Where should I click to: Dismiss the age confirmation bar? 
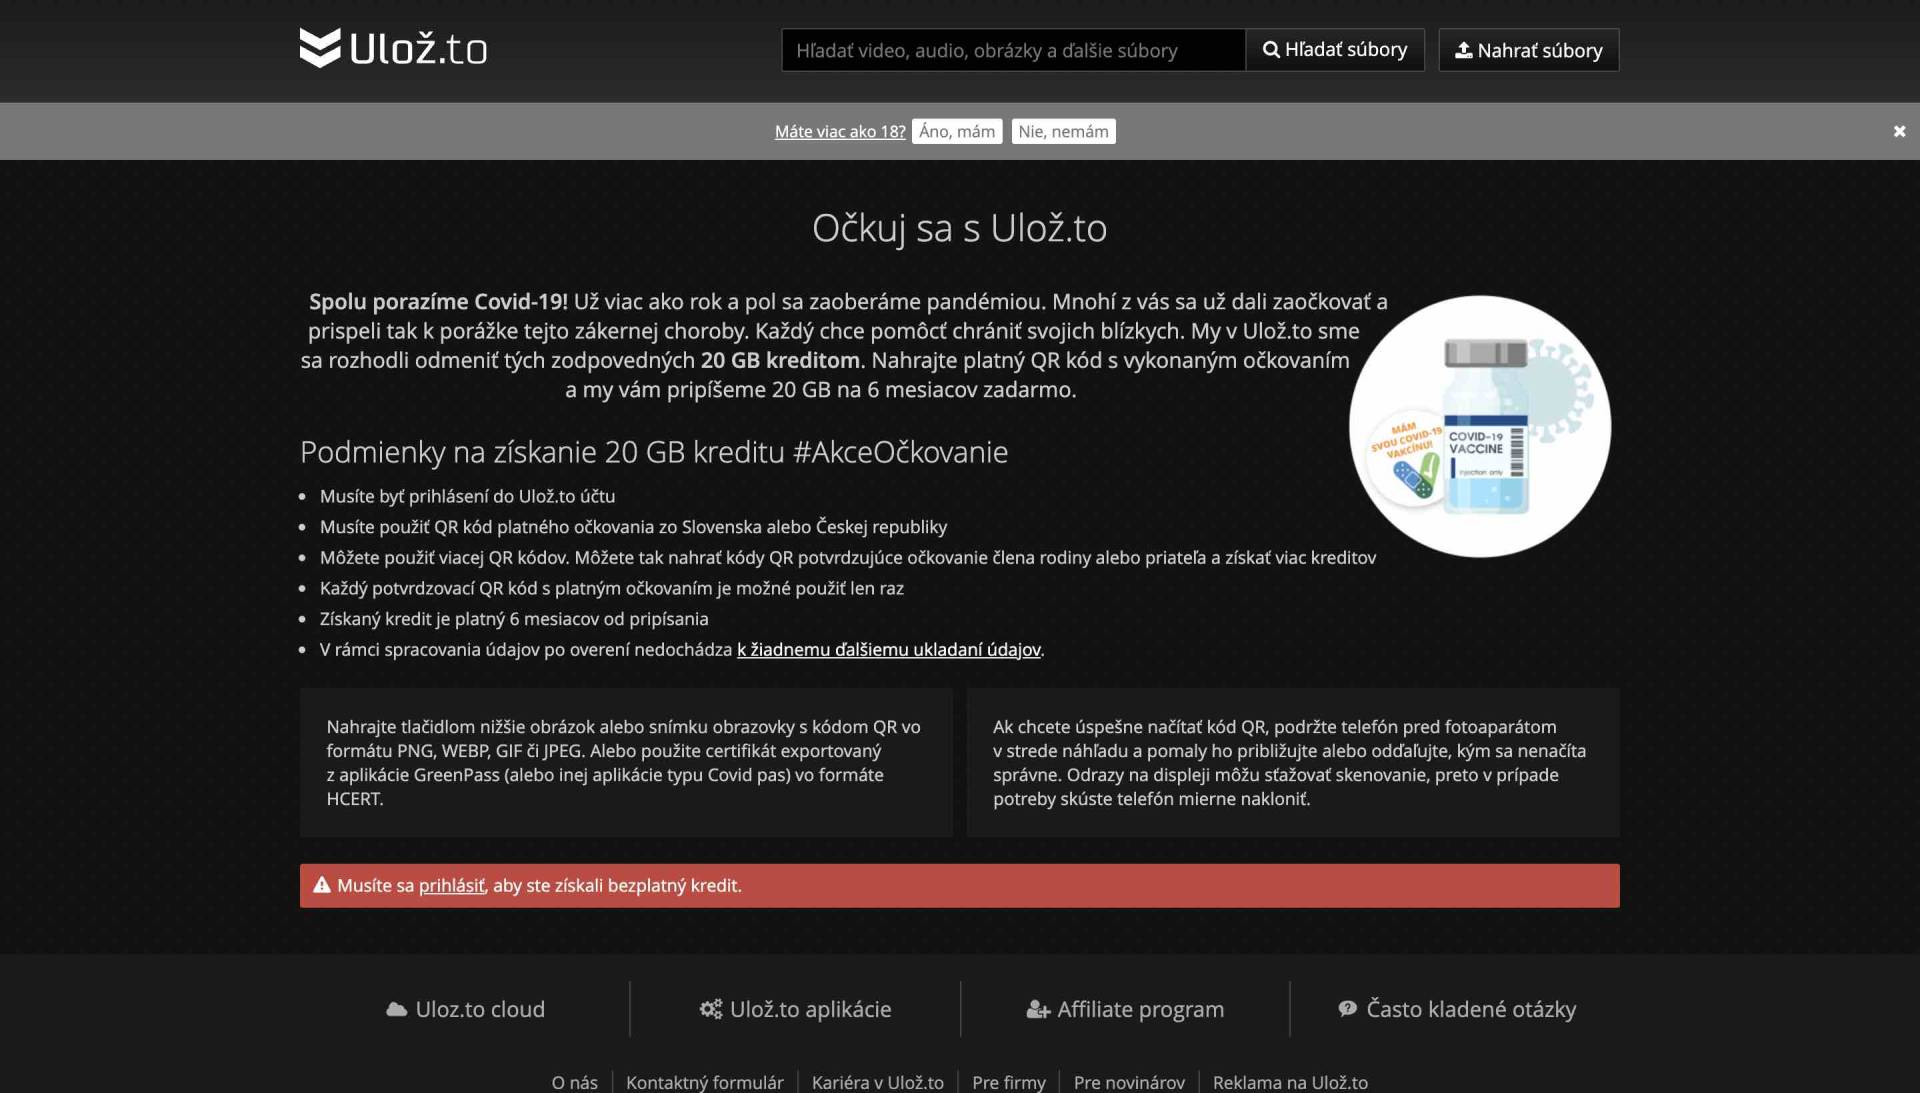[1899, 131]
